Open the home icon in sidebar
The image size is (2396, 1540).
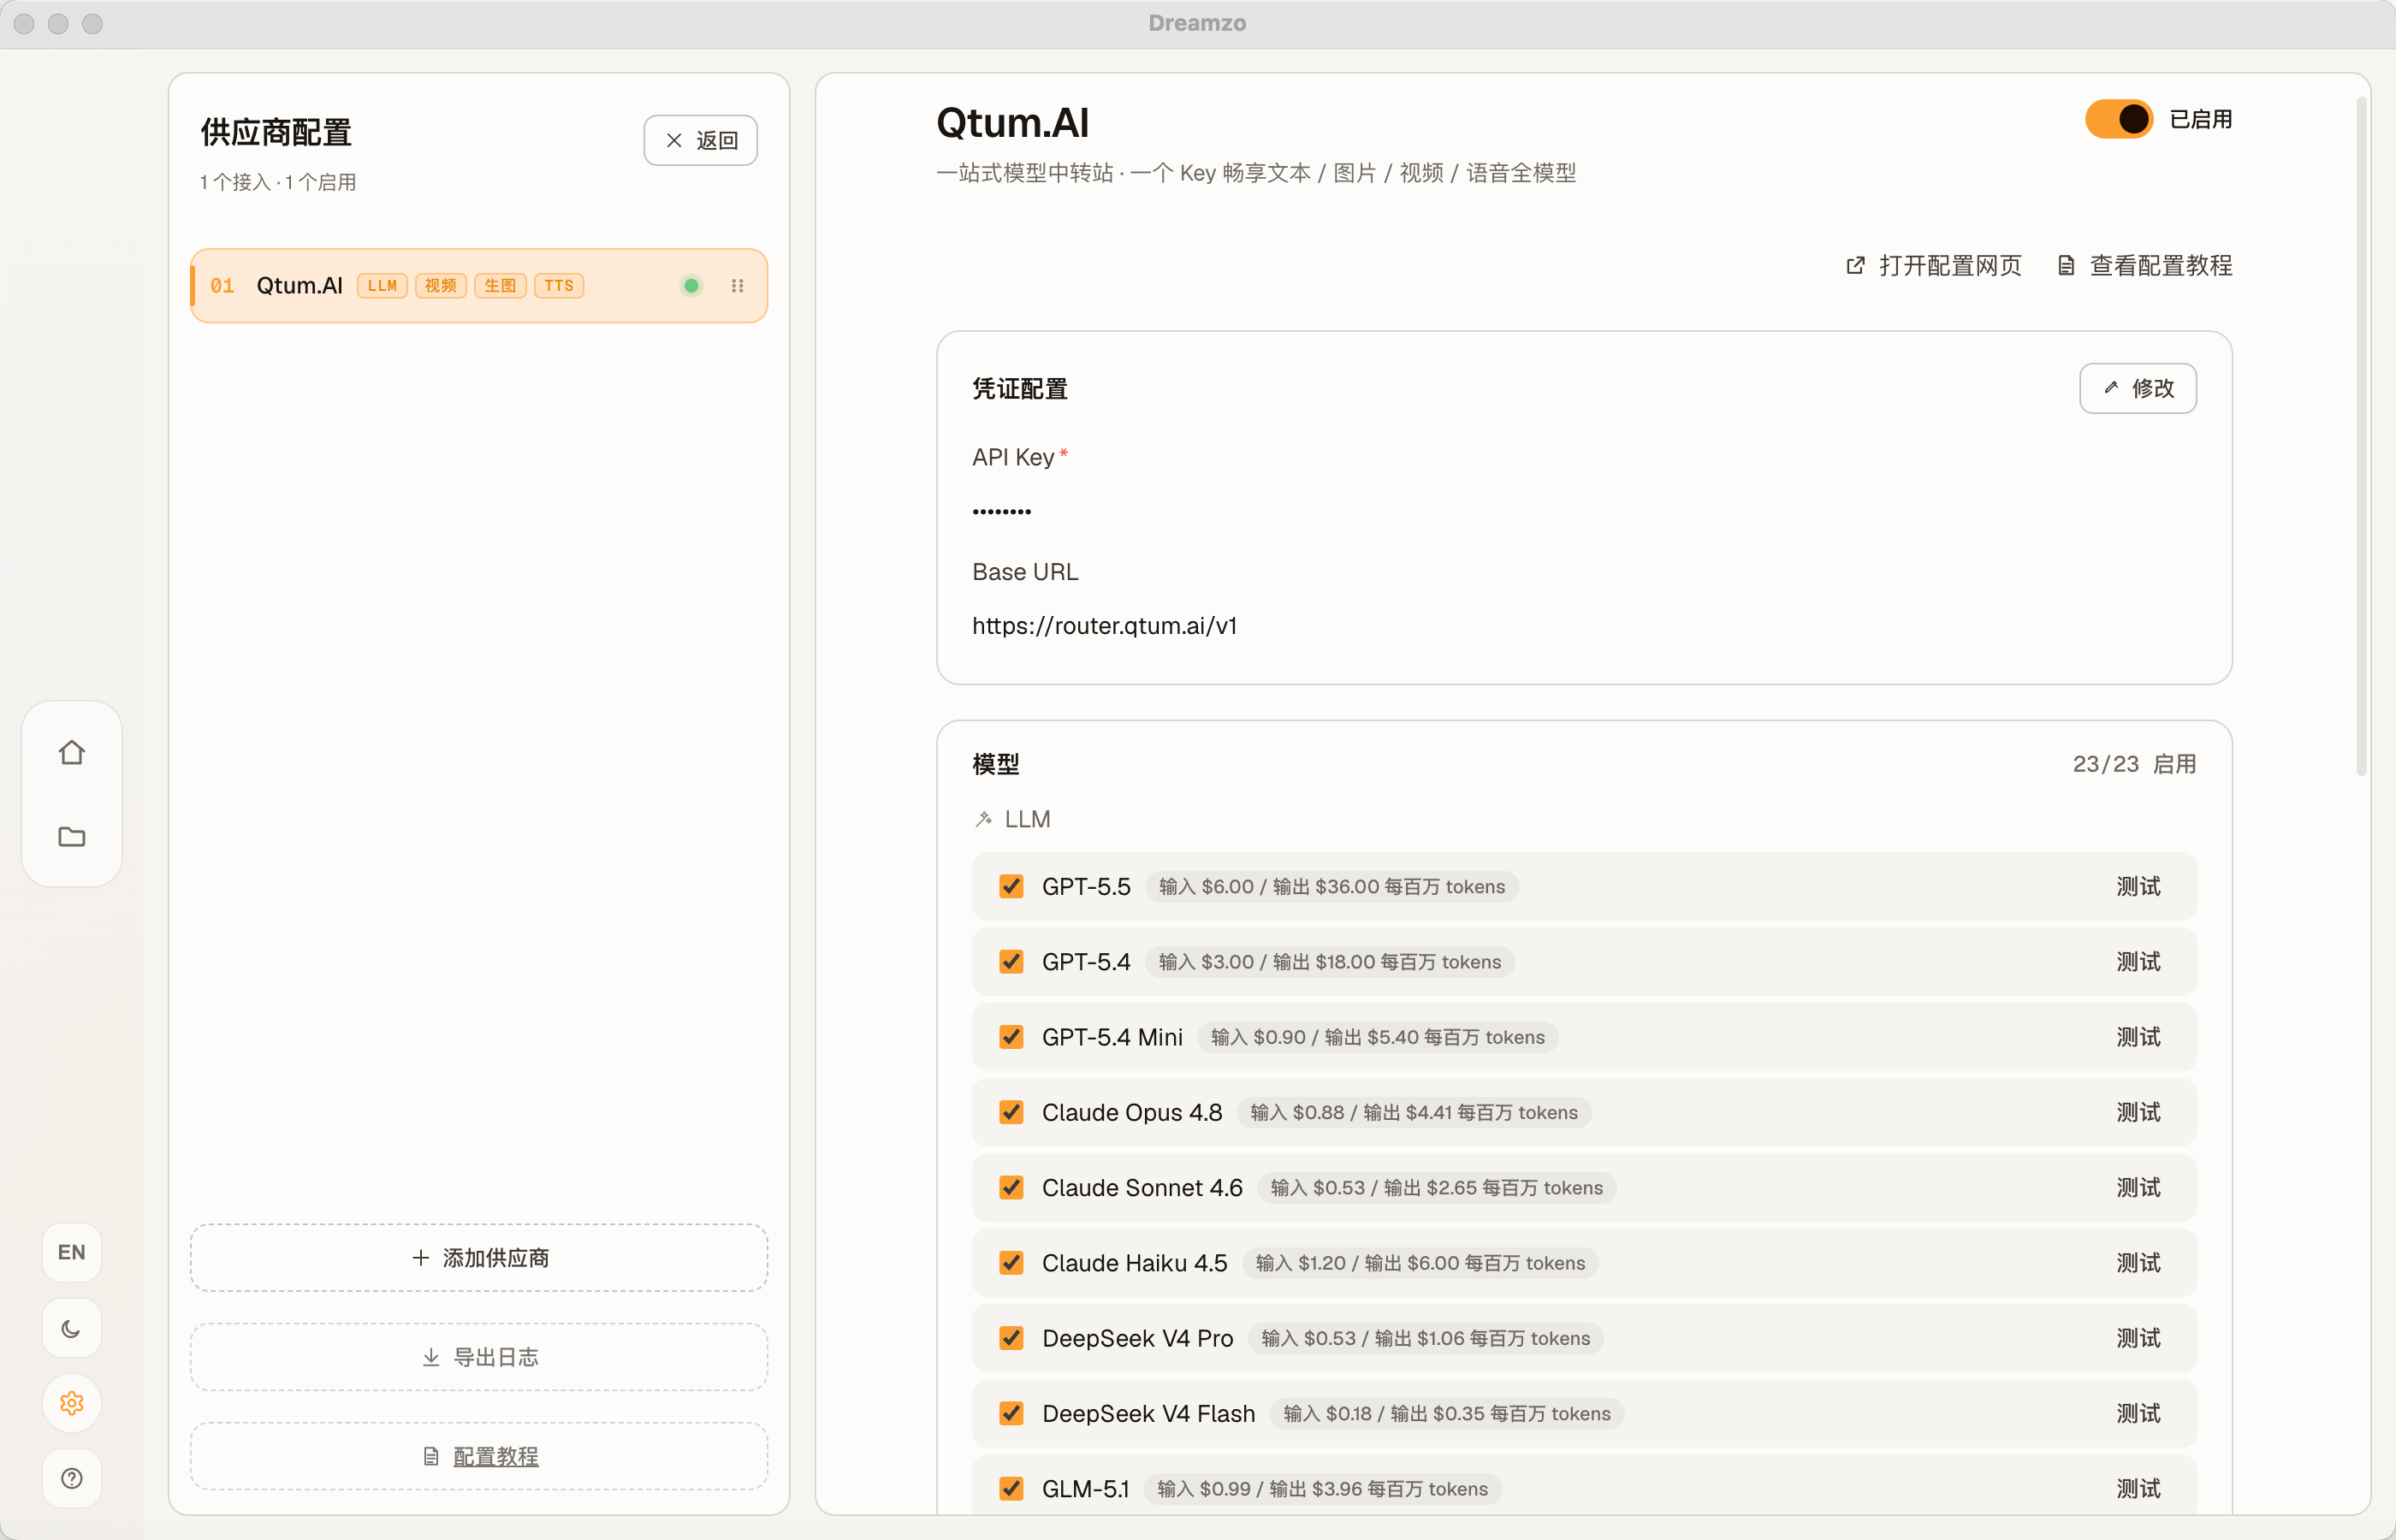click(x=71, y=752)
